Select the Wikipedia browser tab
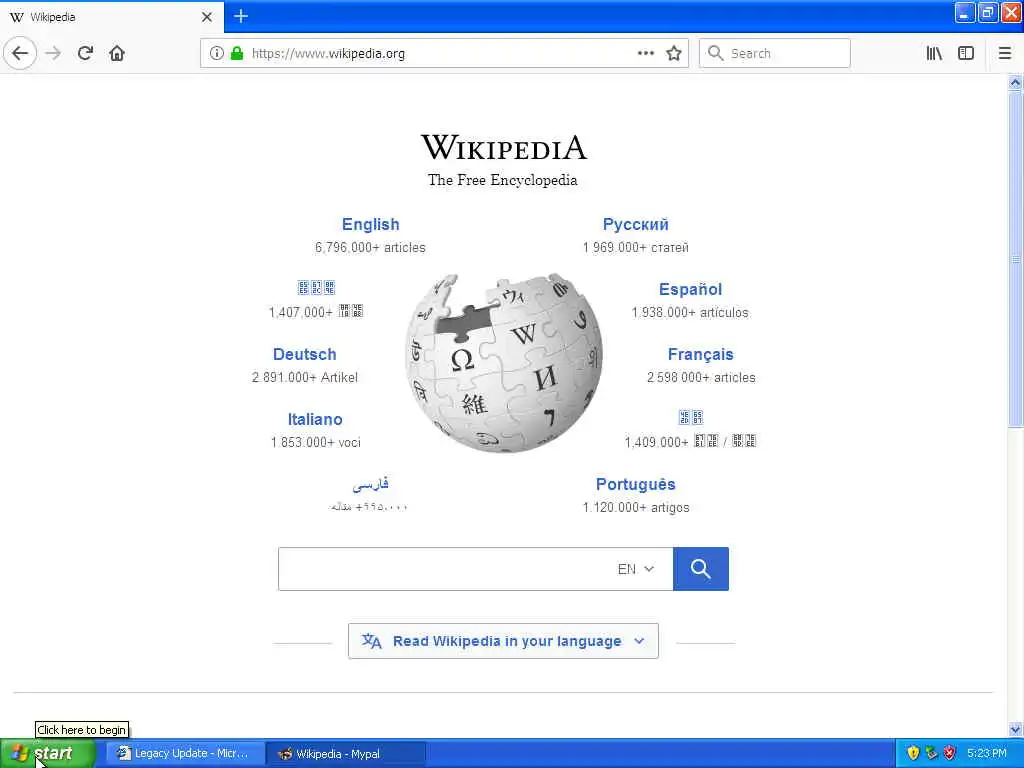 pos(112,17)
